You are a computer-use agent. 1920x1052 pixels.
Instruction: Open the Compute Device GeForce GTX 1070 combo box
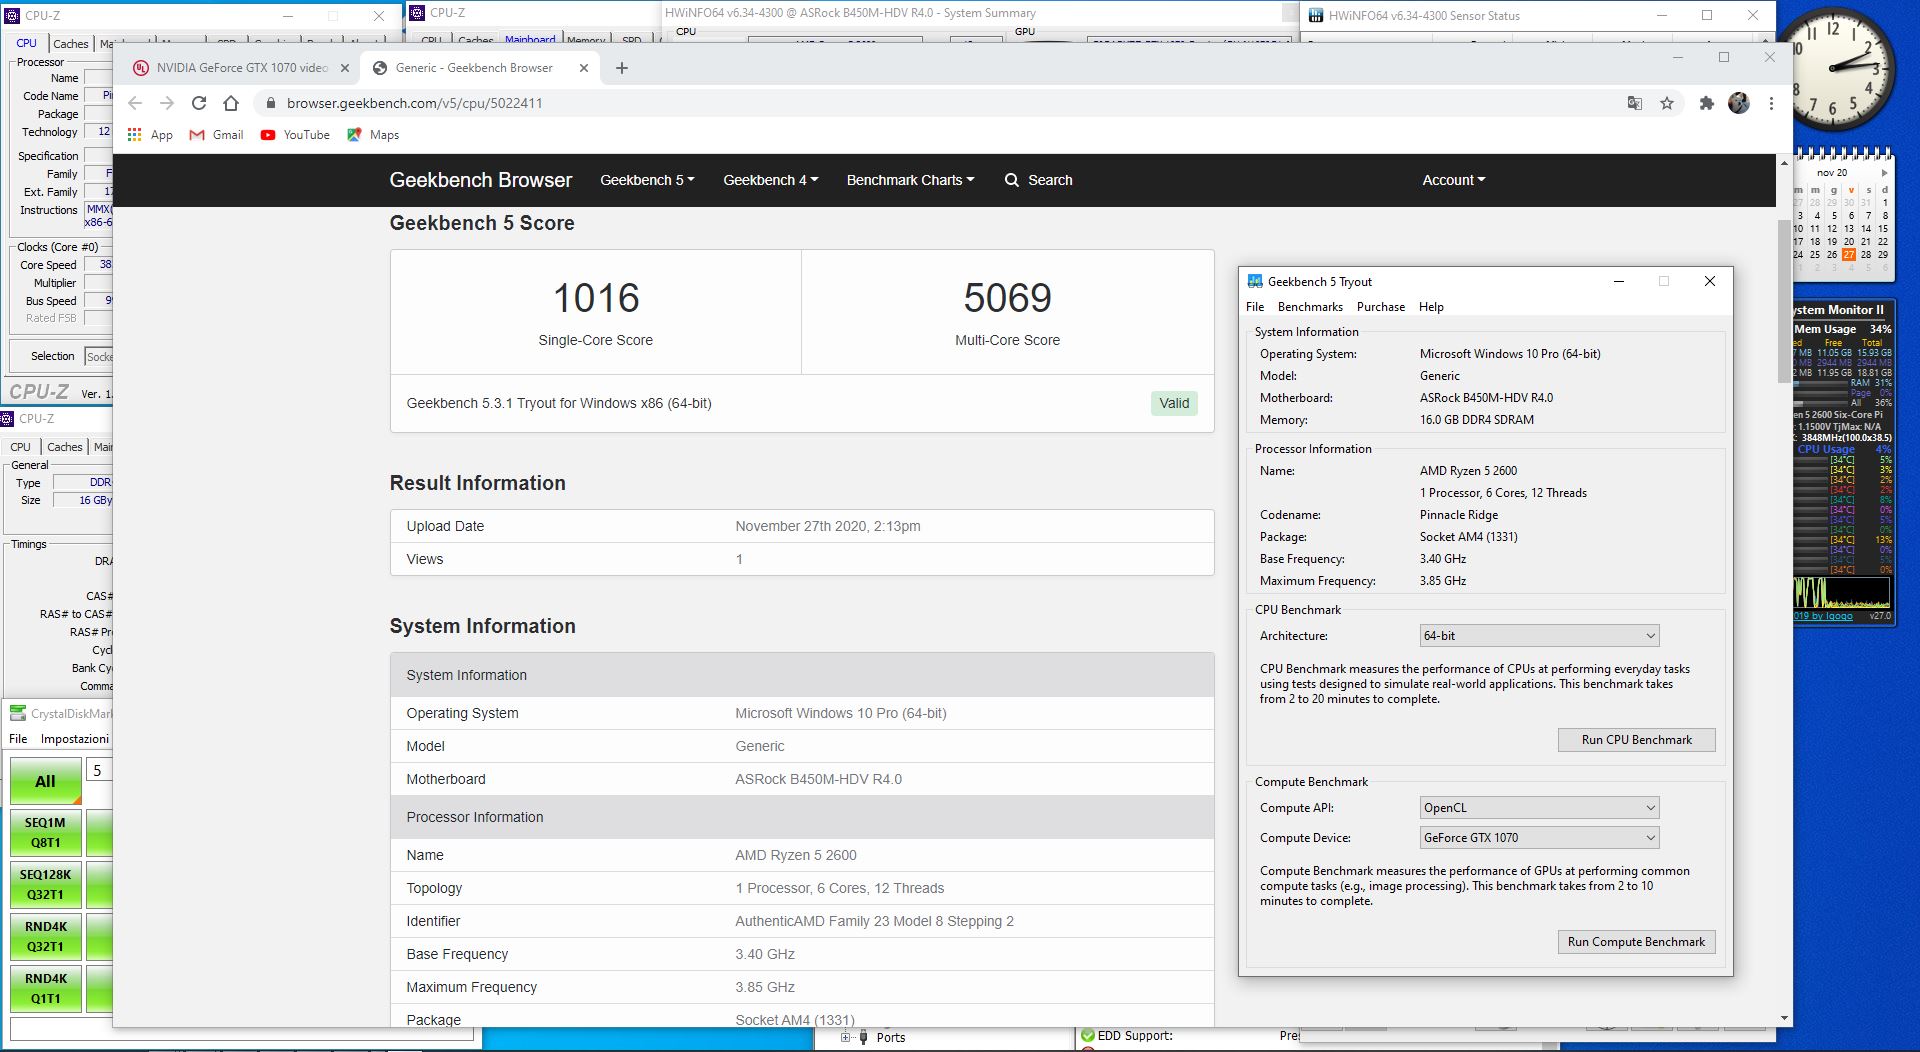coord(1539,838)
